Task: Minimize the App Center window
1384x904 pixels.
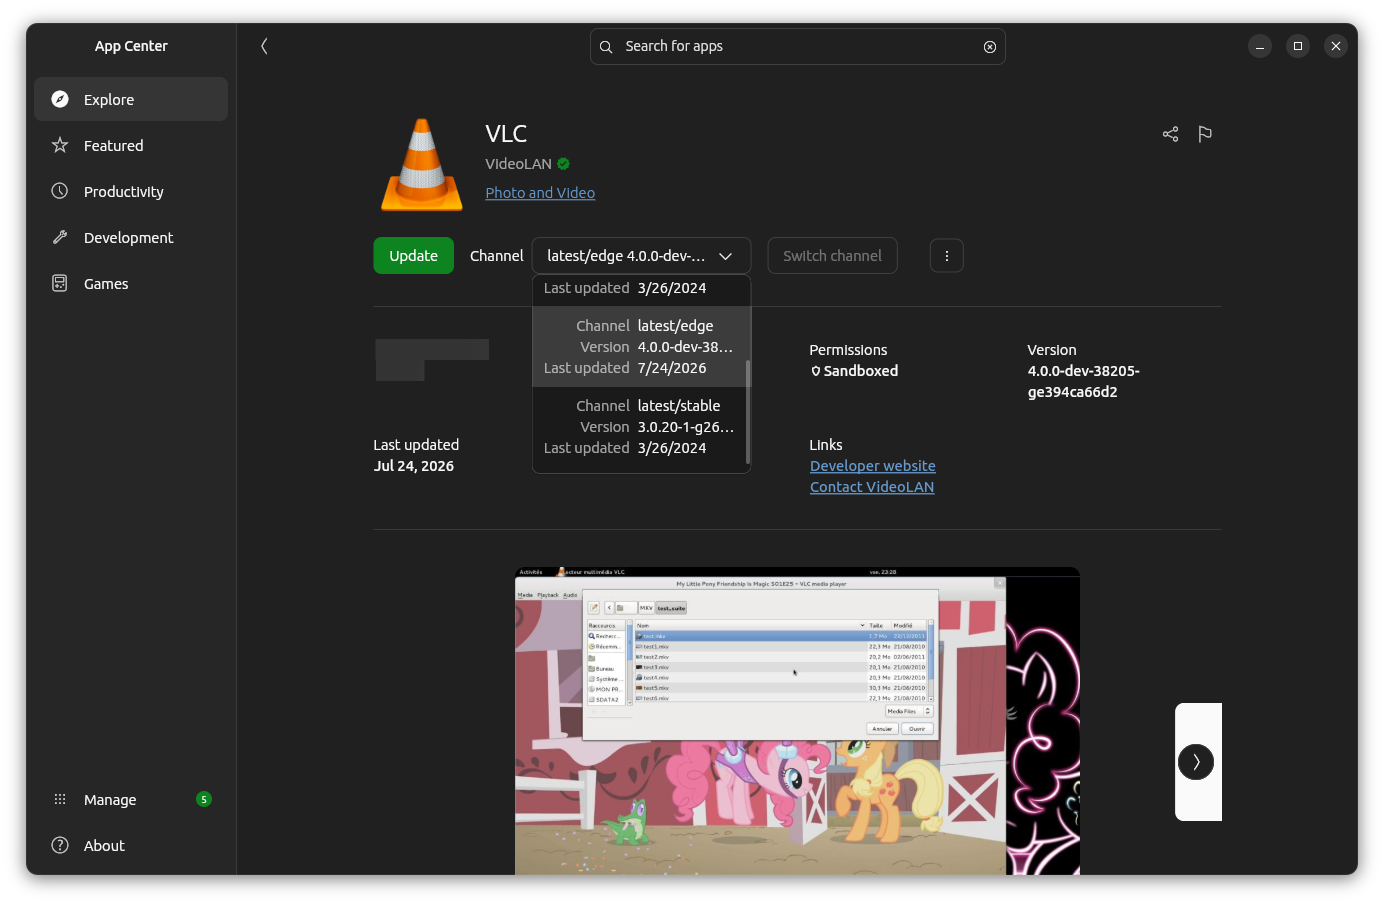Action: click(x=1260, y=46)
